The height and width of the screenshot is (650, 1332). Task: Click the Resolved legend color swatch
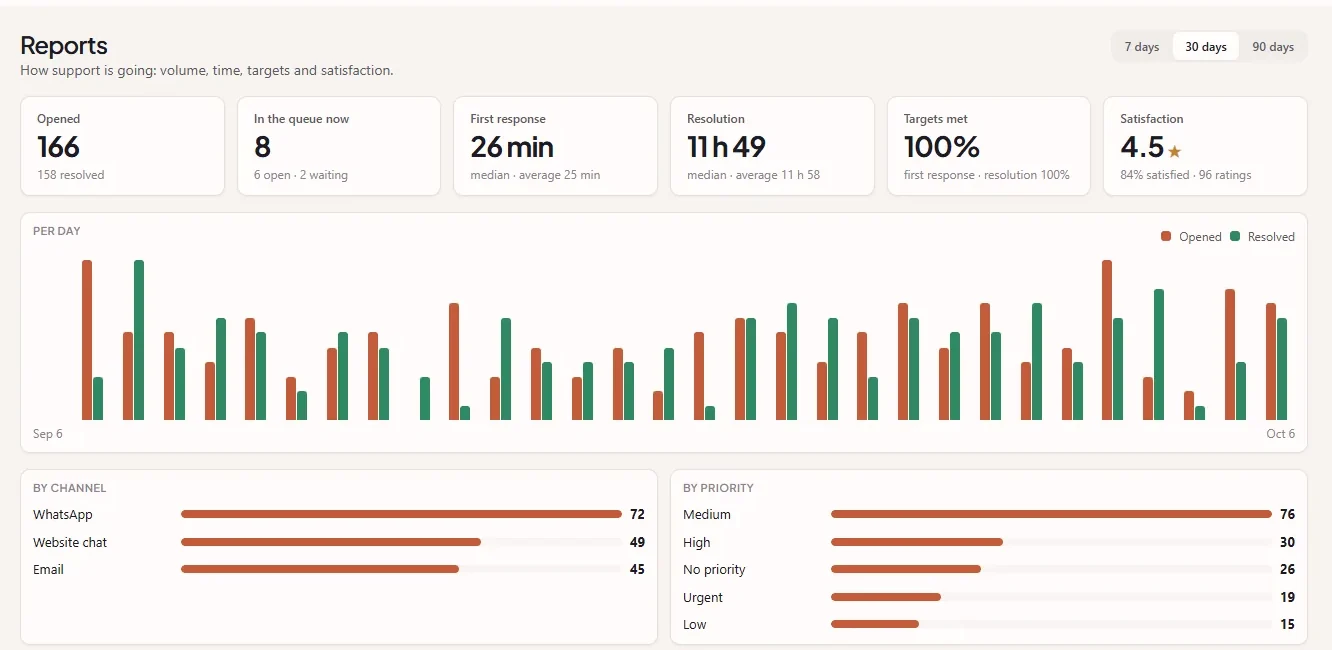(x=1235, y=237)
